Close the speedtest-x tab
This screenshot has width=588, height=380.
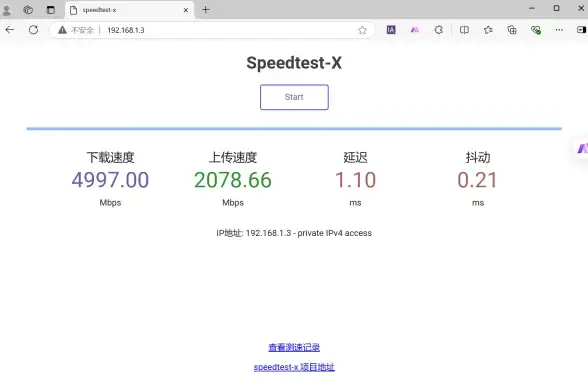click(x=186, y=10)
